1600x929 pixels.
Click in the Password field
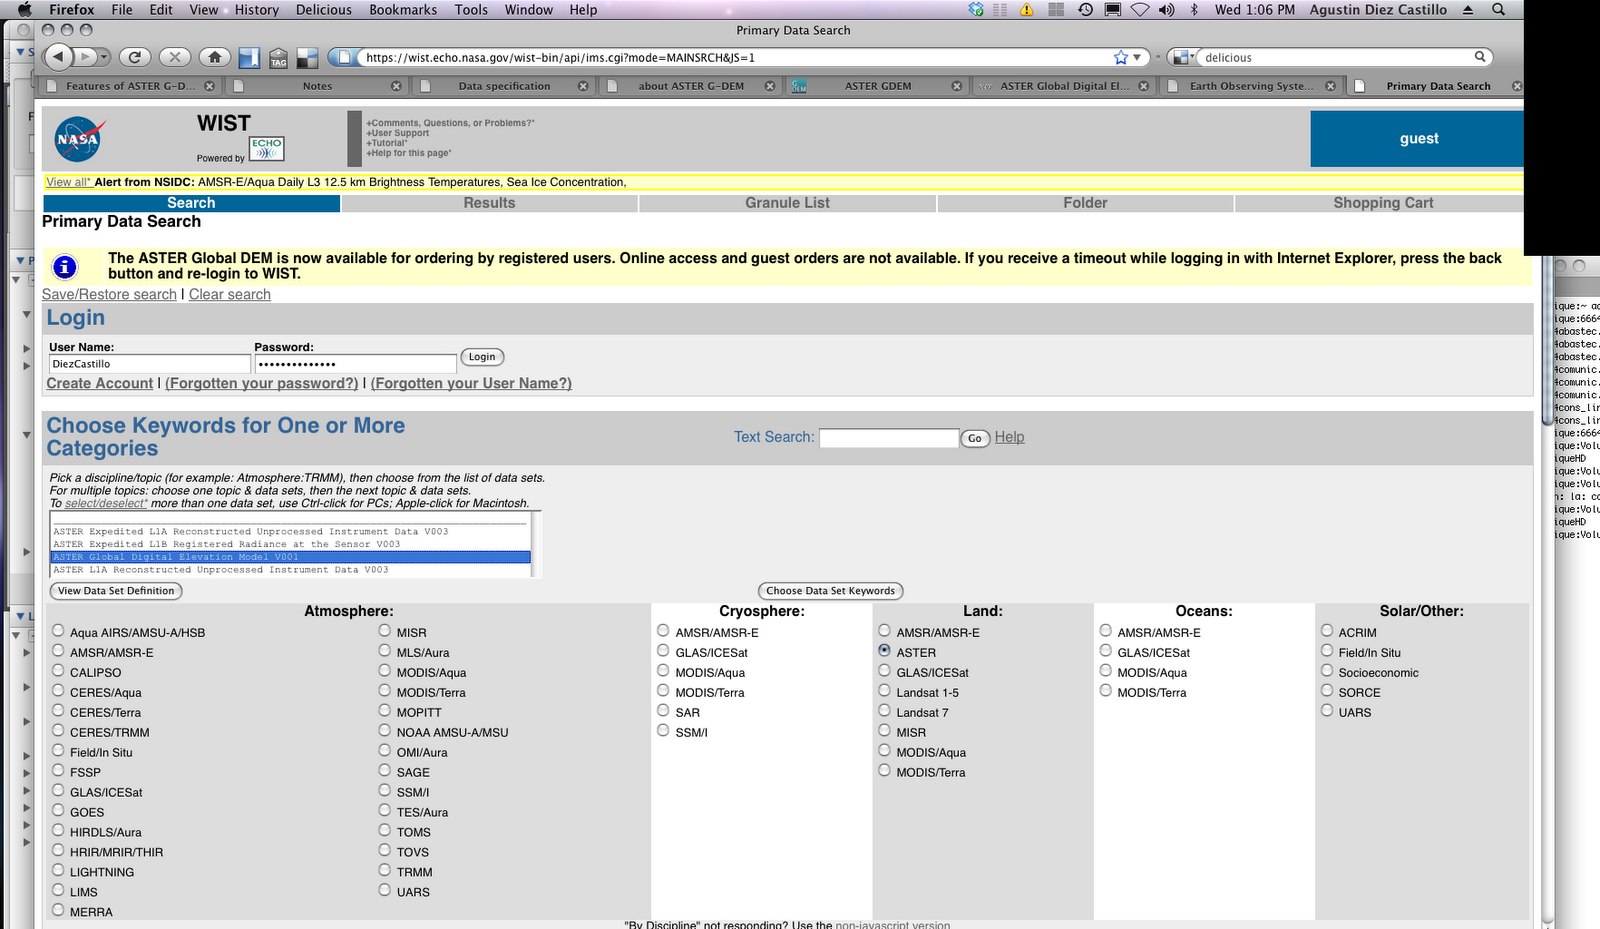tap(355, 364)
